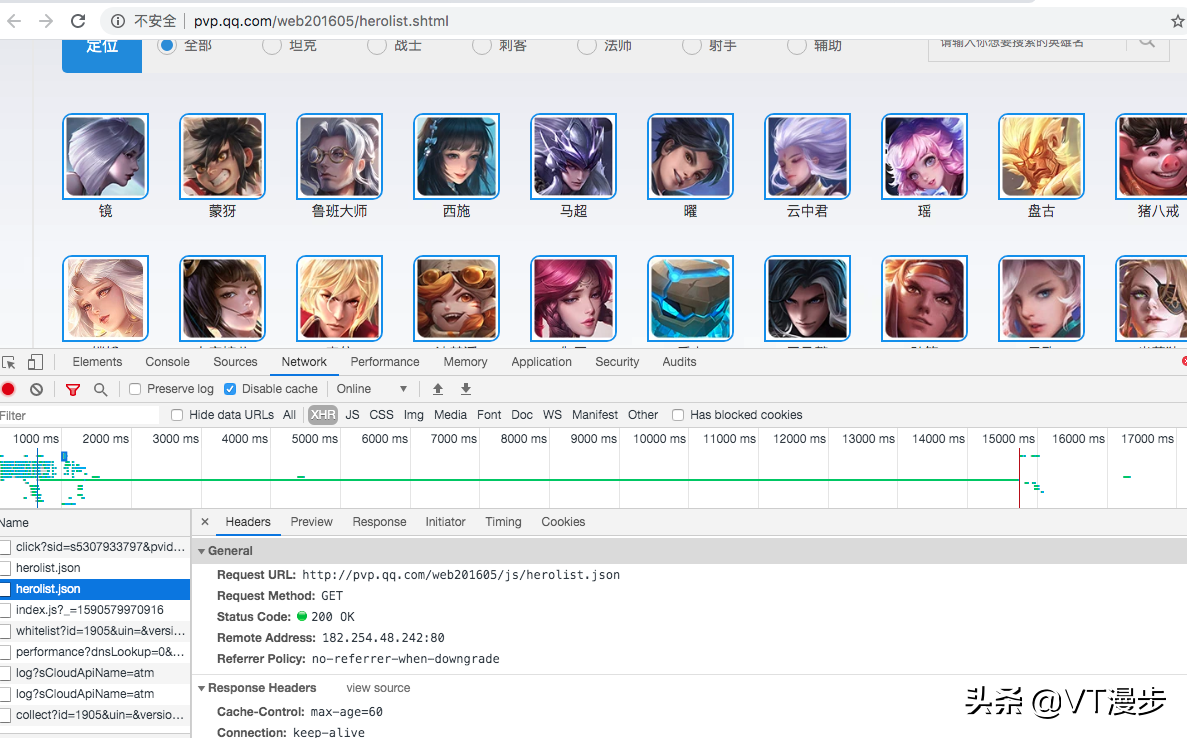Select the collect?id=1905 request row
The width and height of the screenshot is (1187, 738).
click(x=95, y=715)
